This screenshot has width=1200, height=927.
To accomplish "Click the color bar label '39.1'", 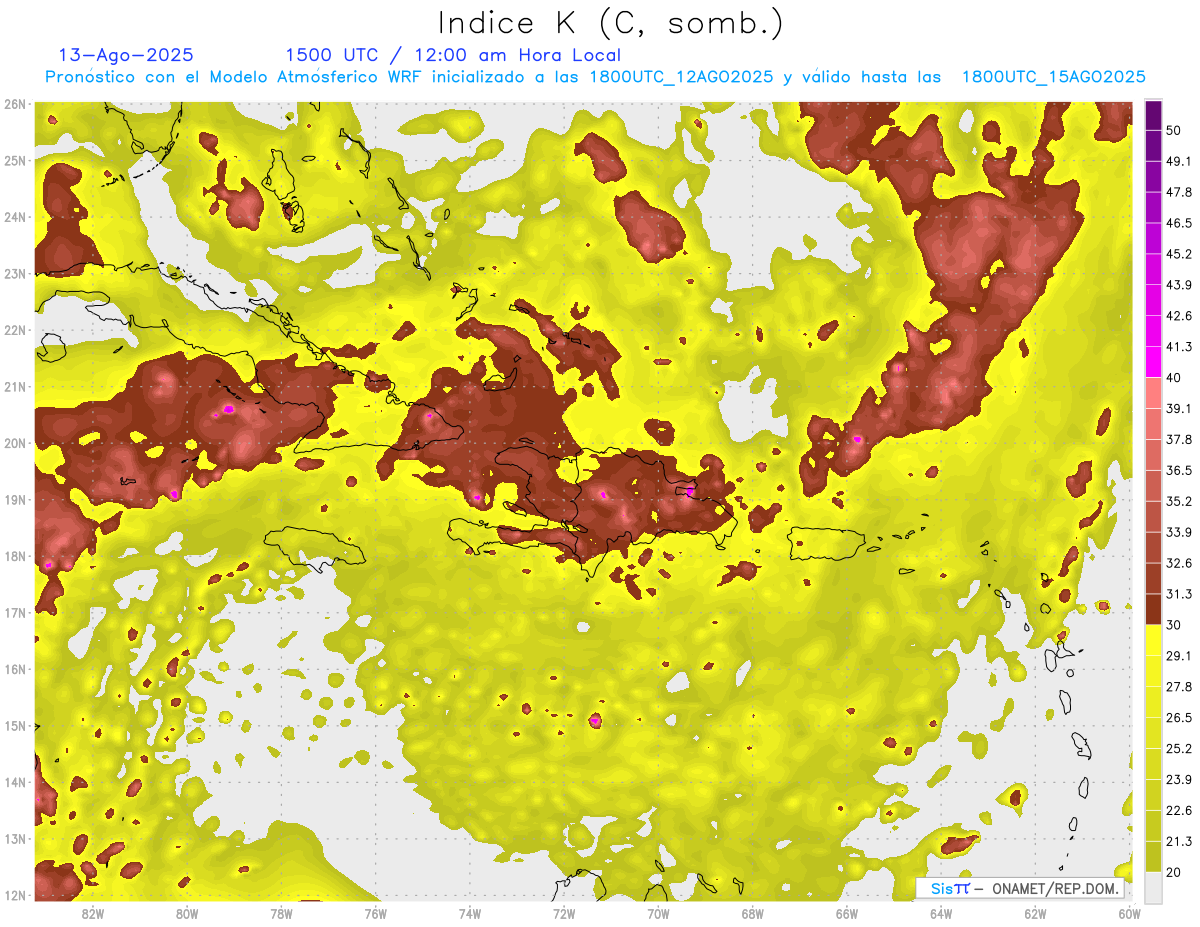I will pos(1179,409).
